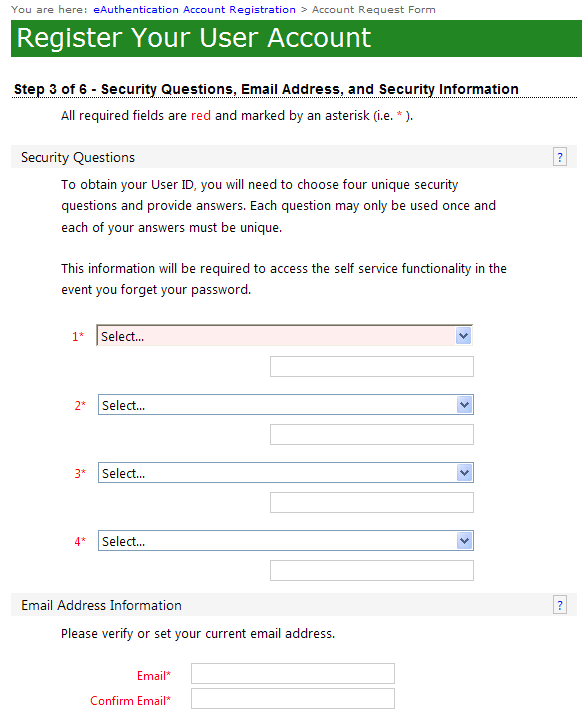Open help icon for Security Questions section

559,157
